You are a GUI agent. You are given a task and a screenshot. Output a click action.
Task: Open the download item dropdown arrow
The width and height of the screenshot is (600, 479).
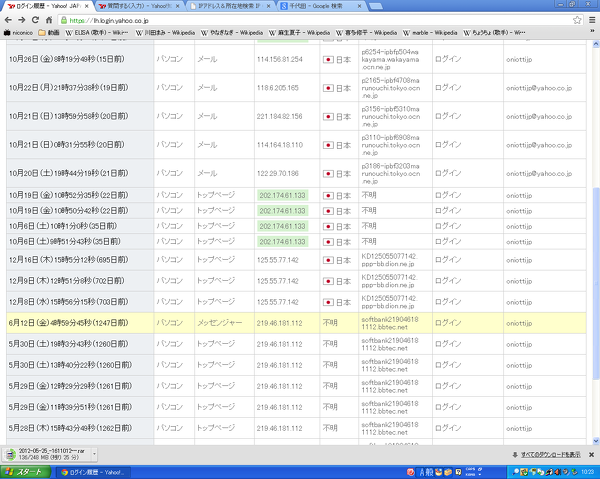coord(94,454)
